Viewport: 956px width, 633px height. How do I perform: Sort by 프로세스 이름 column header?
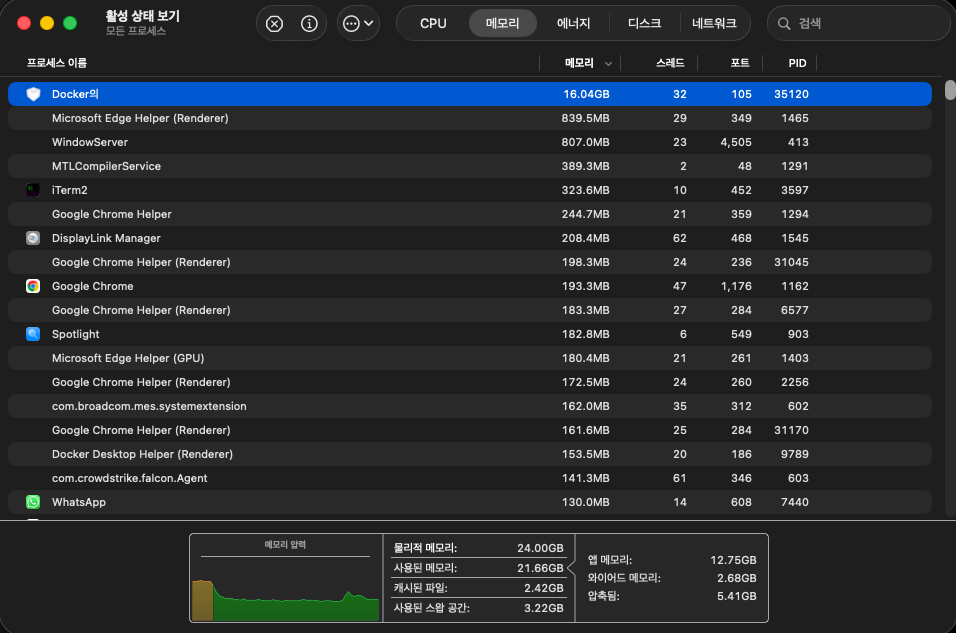57,63
